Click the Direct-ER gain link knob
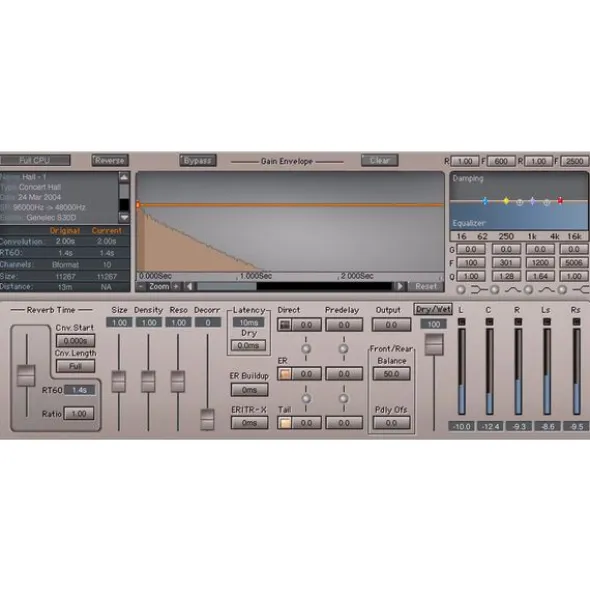This screenshot has width=590, height=591. click(x=306, y=349)
